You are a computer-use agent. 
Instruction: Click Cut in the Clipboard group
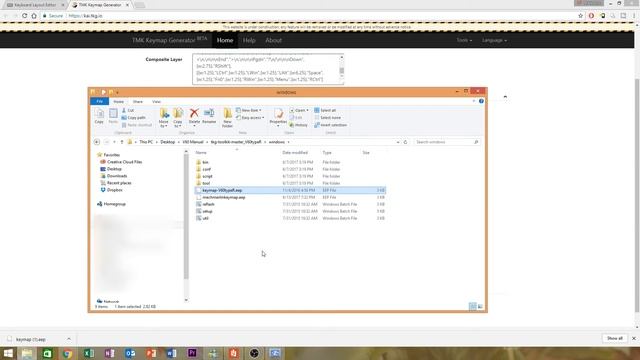coord(128,110)
